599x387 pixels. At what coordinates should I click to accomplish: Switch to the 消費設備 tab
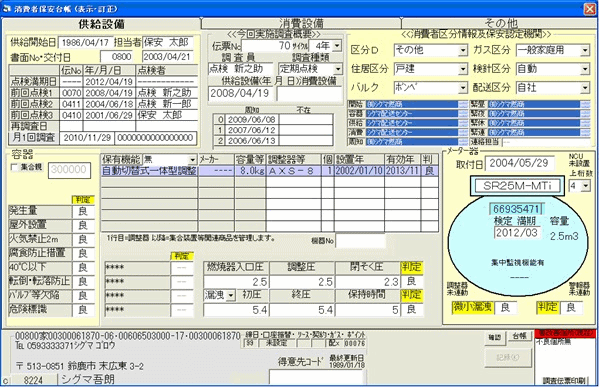click(301, 23)
